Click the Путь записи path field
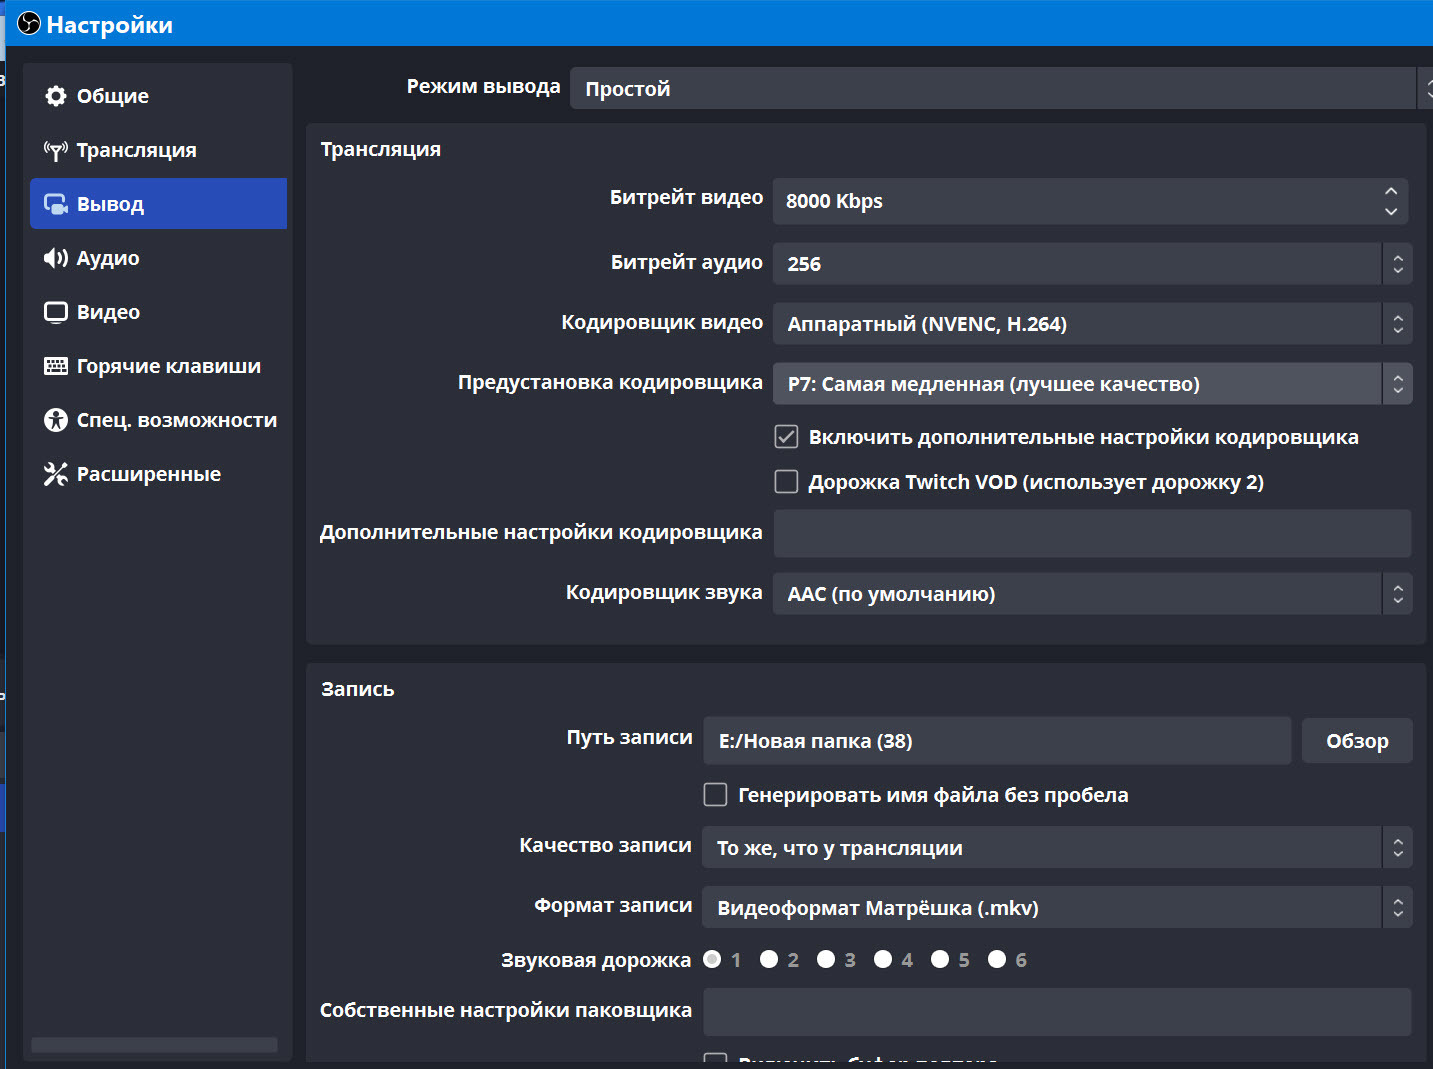This screenshot has width=1433, height=1069. 997,741
